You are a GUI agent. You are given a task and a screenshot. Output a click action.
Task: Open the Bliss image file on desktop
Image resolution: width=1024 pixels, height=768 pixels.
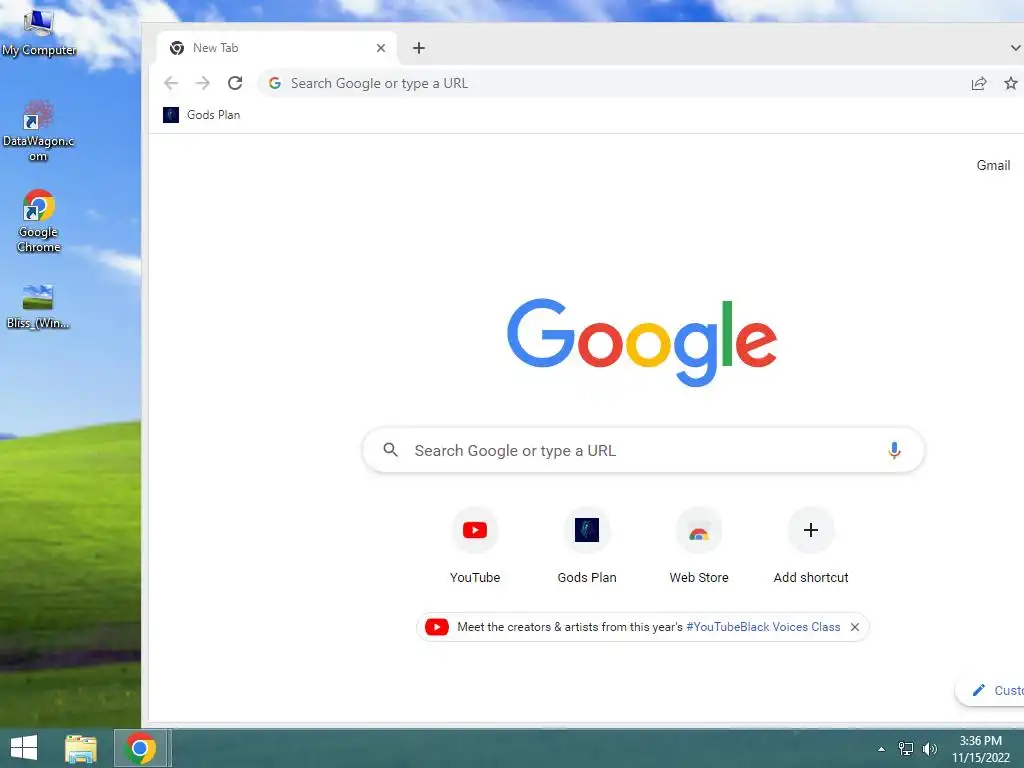coord(39,307)
